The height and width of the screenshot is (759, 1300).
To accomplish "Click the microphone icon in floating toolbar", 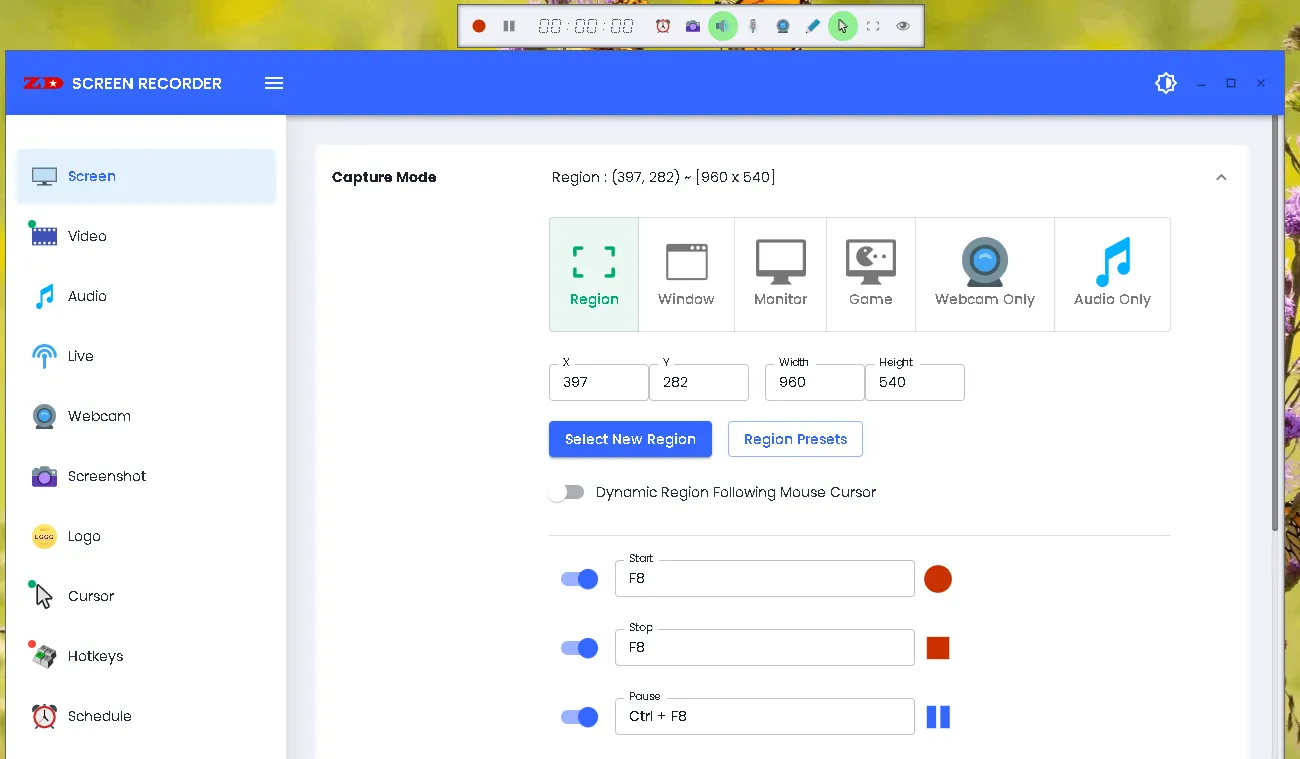I will [753, 26].
